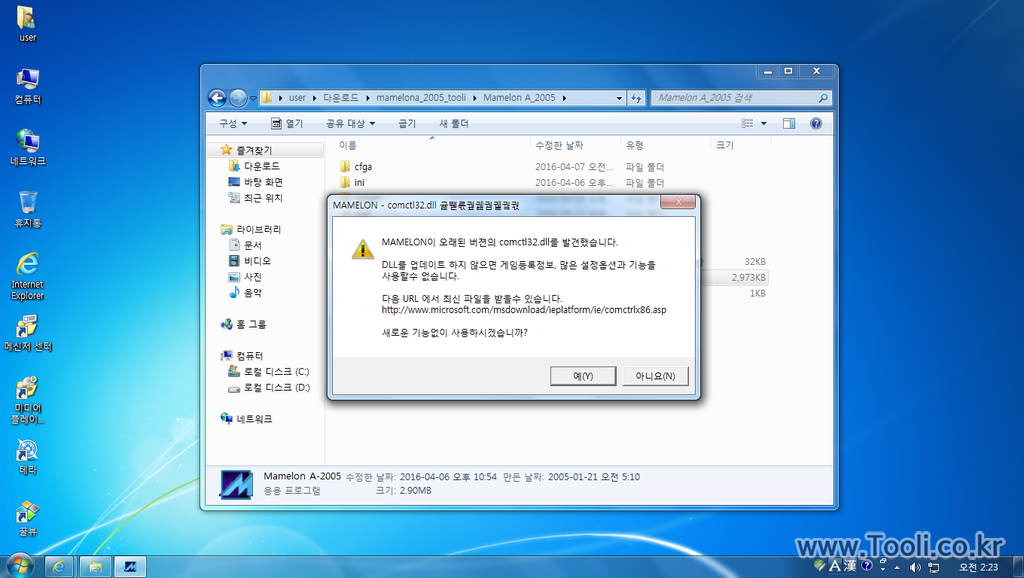The height and width of the screenshot is (578, 1024).
Task: Select mamelona_2005_tooli in address bar
Action: [x=421, y=98]
